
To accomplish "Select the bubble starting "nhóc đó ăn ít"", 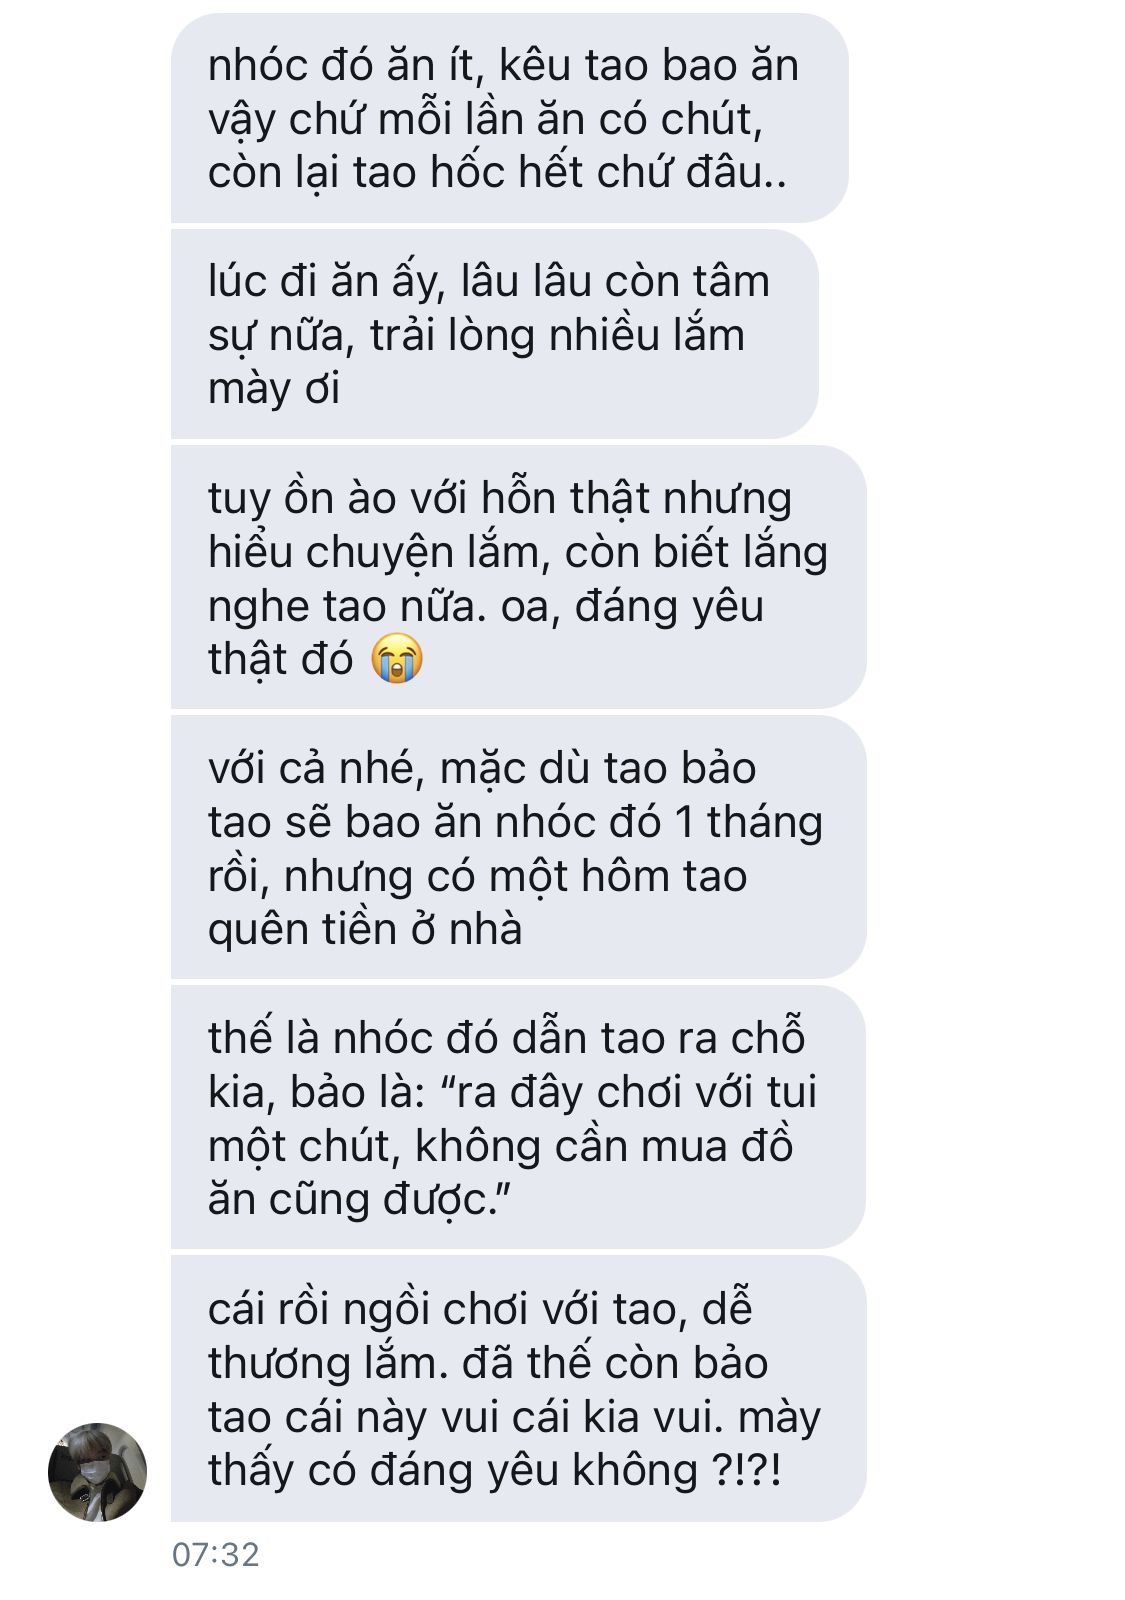I will [510, 118].
